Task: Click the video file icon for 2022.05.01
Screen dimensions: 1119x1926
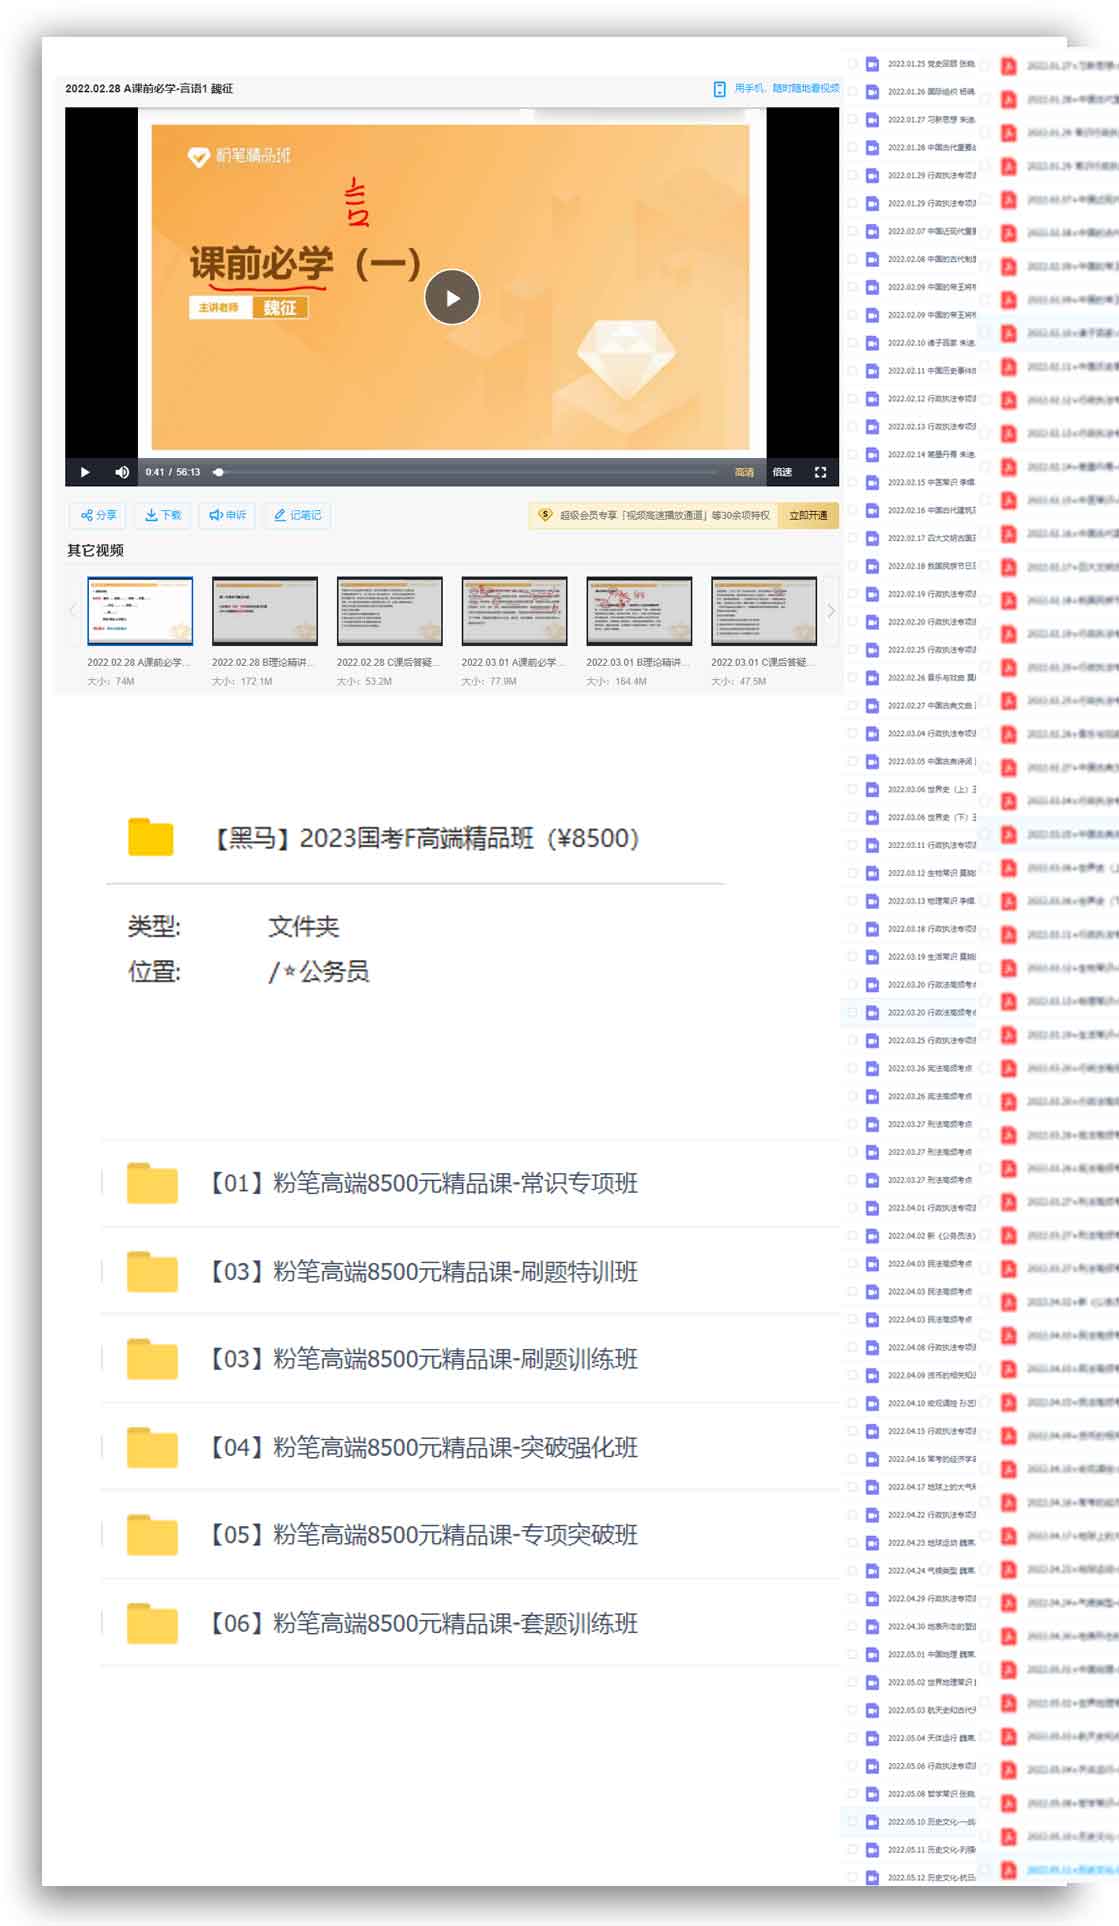Action: (x=872, y=1655)
